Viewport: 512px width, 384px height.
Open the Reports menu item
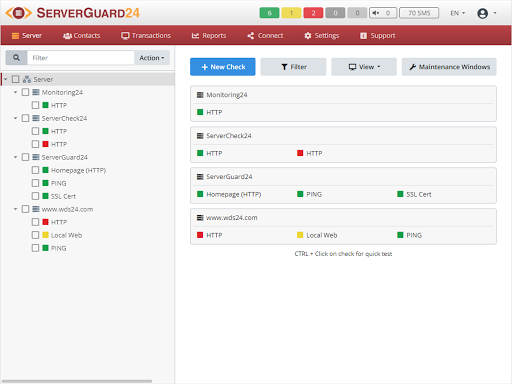pos(209,35)
